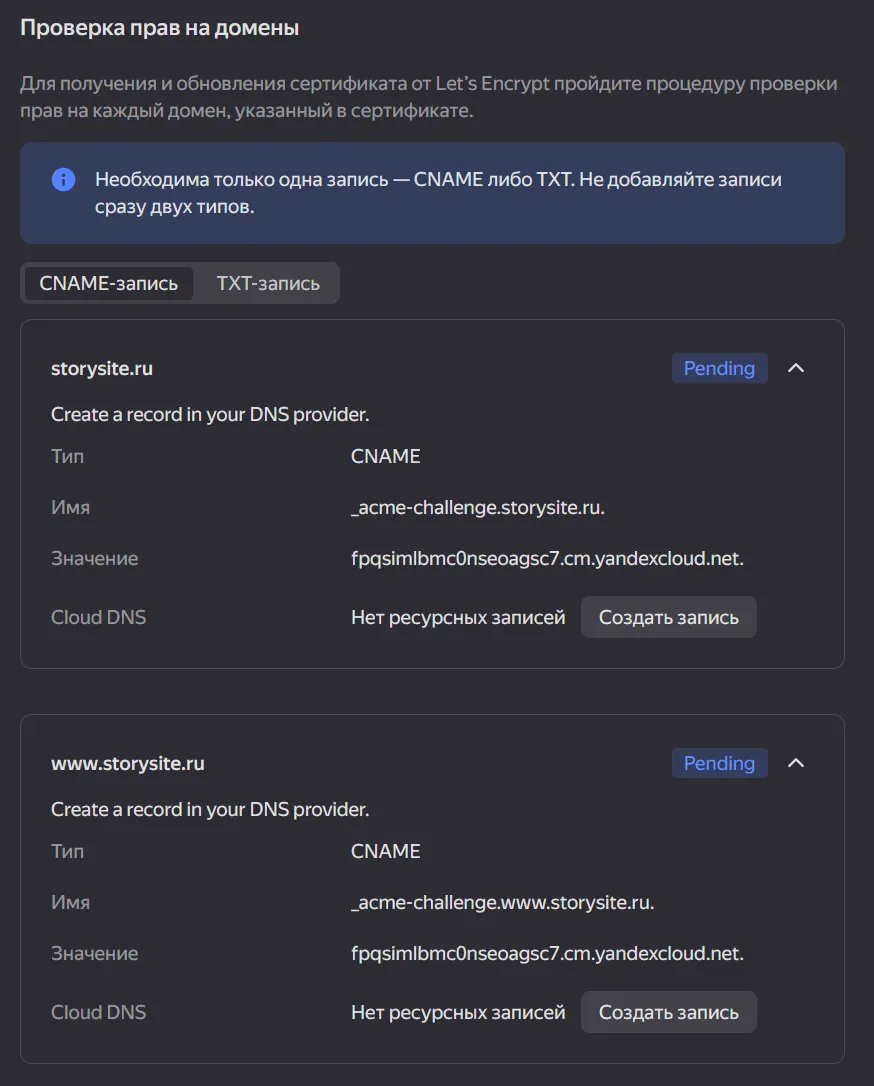Viewport: 874px width, 1086px height.
Task: Click the yandexcloud.net value in www.storysite.ru card
Action: click(x=547, y=953)
